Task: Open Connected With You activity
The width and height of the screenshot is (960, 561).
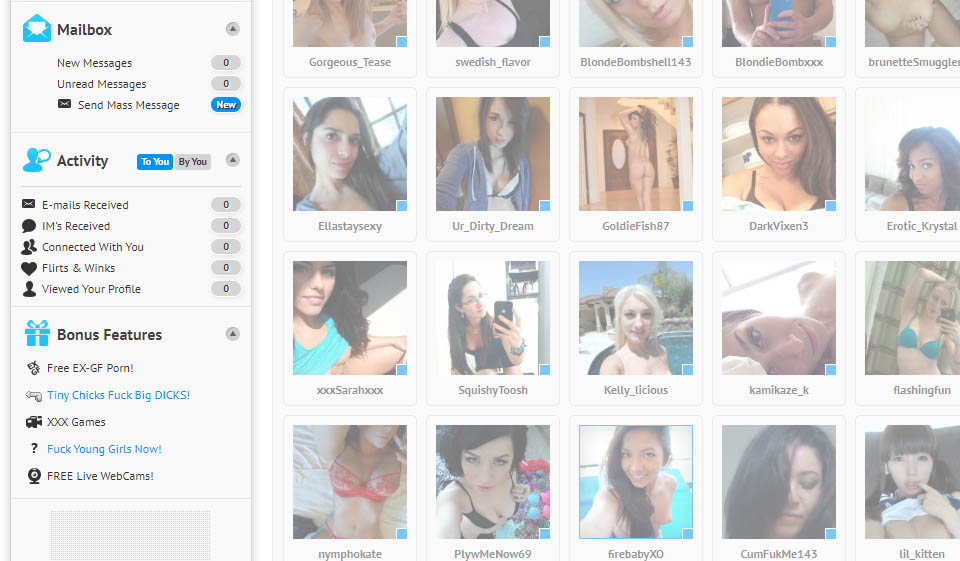Action: (x=92, y=247)
